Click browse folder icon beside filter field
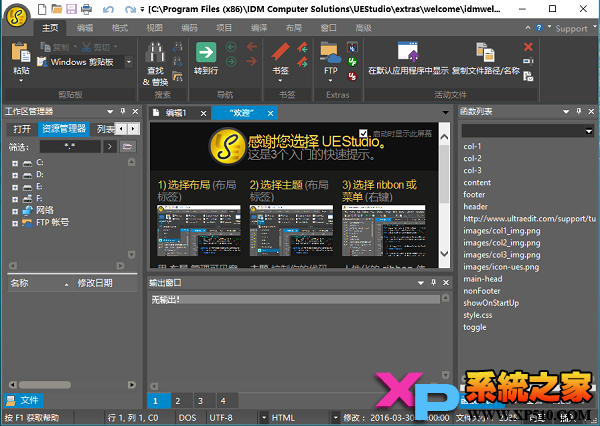Image resolution: width=600 pixels, height=426 pixels. (x=127, y=146)
